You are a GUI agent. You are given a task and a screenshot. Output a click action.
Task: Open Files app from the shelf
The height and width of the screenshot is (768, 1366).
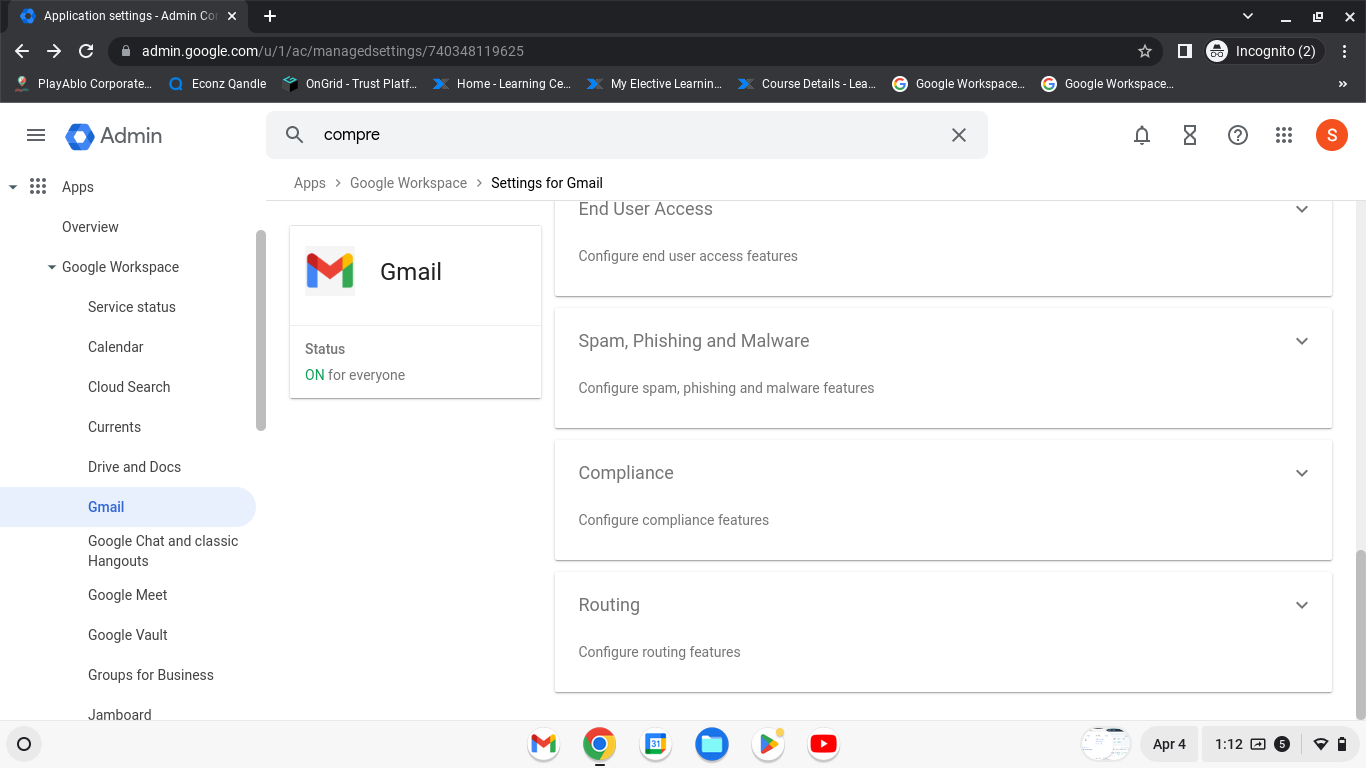(x=711, y=744)
